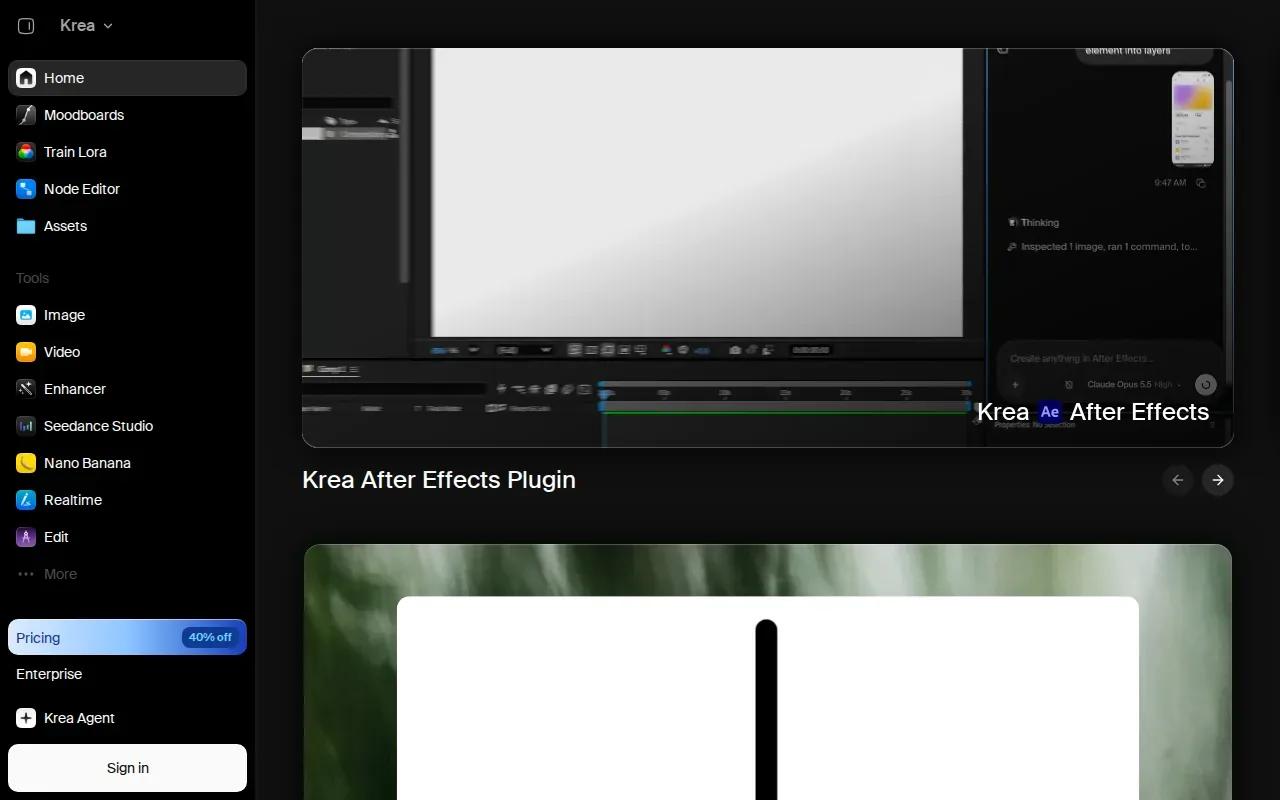Open the Krea workspace dropdown
This screenshot has width=1280, height=800.
86,26
